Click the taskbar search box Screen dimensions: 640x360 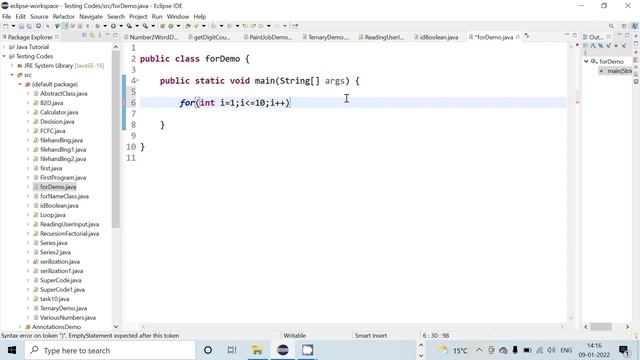pyautogui.click(x=109, y=350)
